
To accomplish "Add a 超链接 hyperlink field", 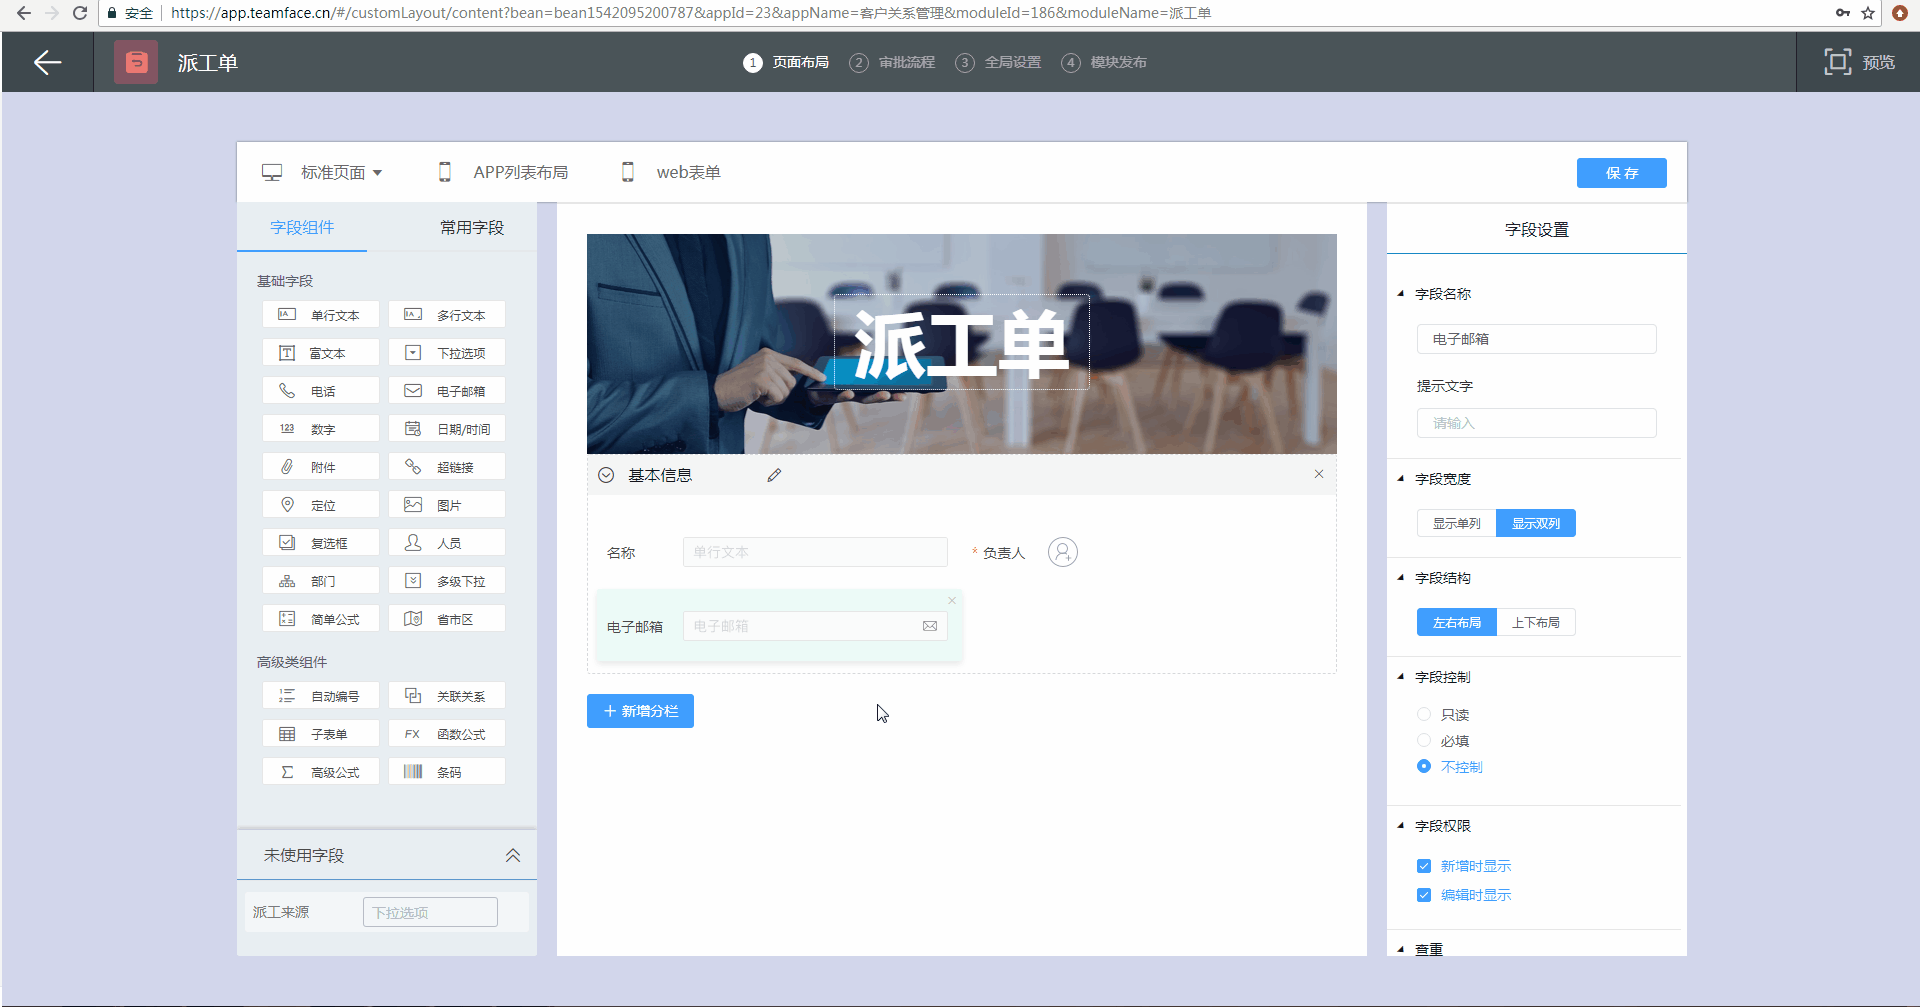I will pyautogui.click(x=447, y=466).
